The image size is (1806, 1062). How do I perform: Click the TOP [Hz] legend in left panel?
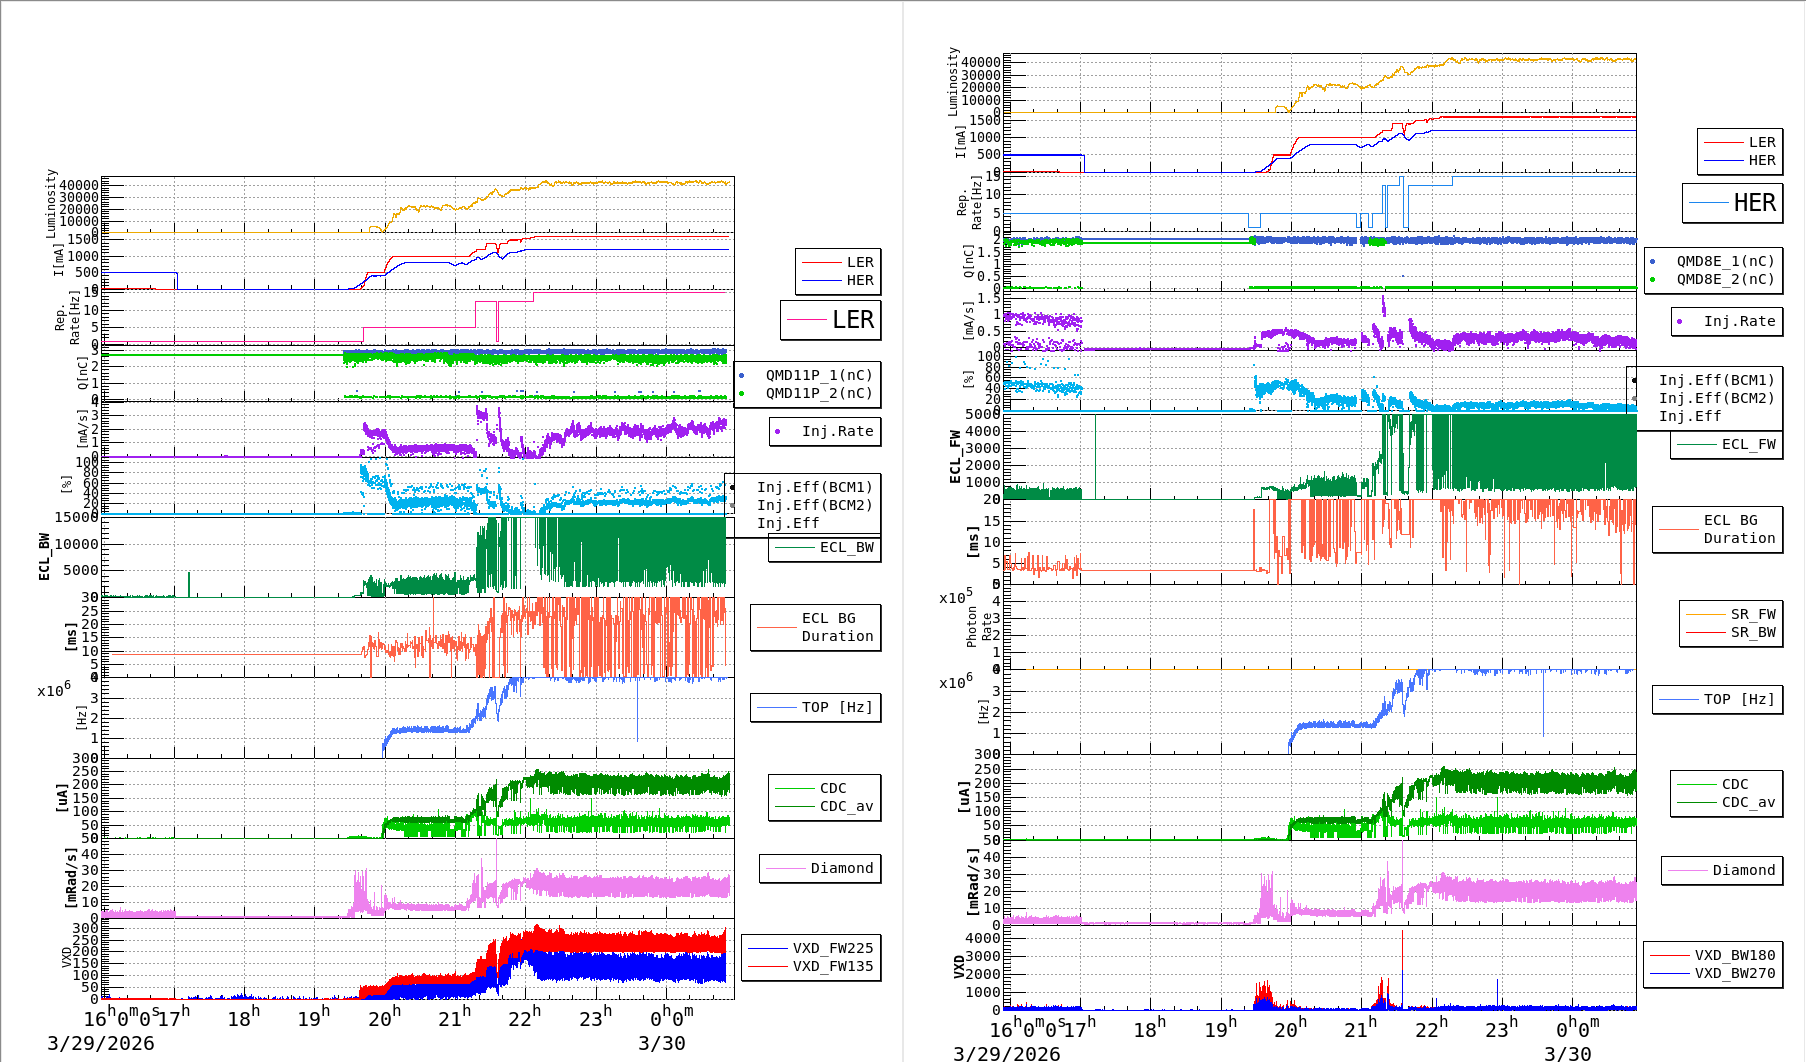coord(836,707)
